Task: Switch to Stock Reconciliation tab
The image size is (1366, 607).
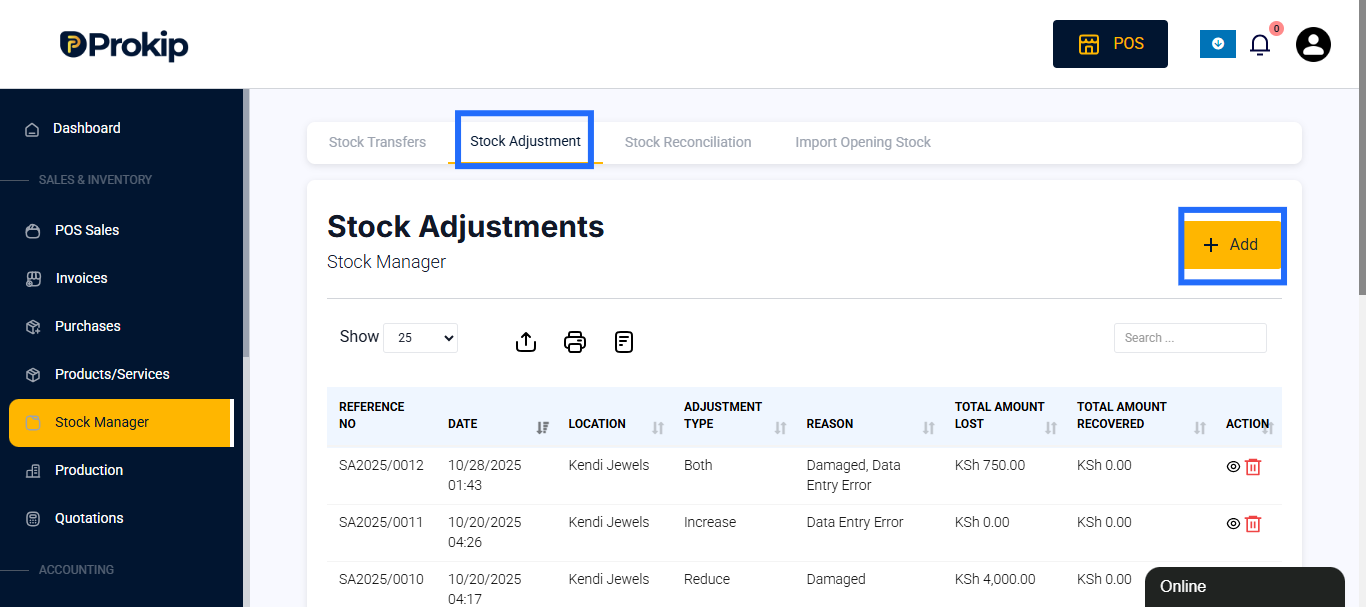Action: pos(688,142)
